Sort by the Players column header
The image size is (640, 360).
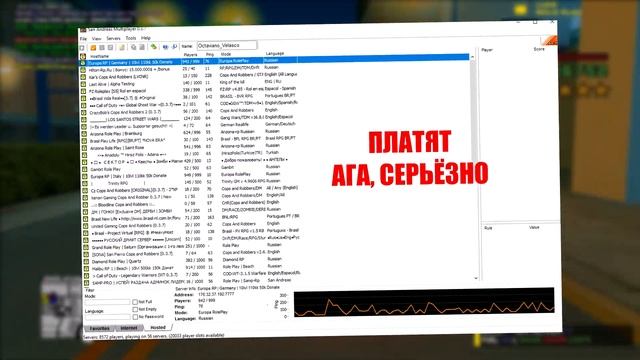[x=191, y=54]
